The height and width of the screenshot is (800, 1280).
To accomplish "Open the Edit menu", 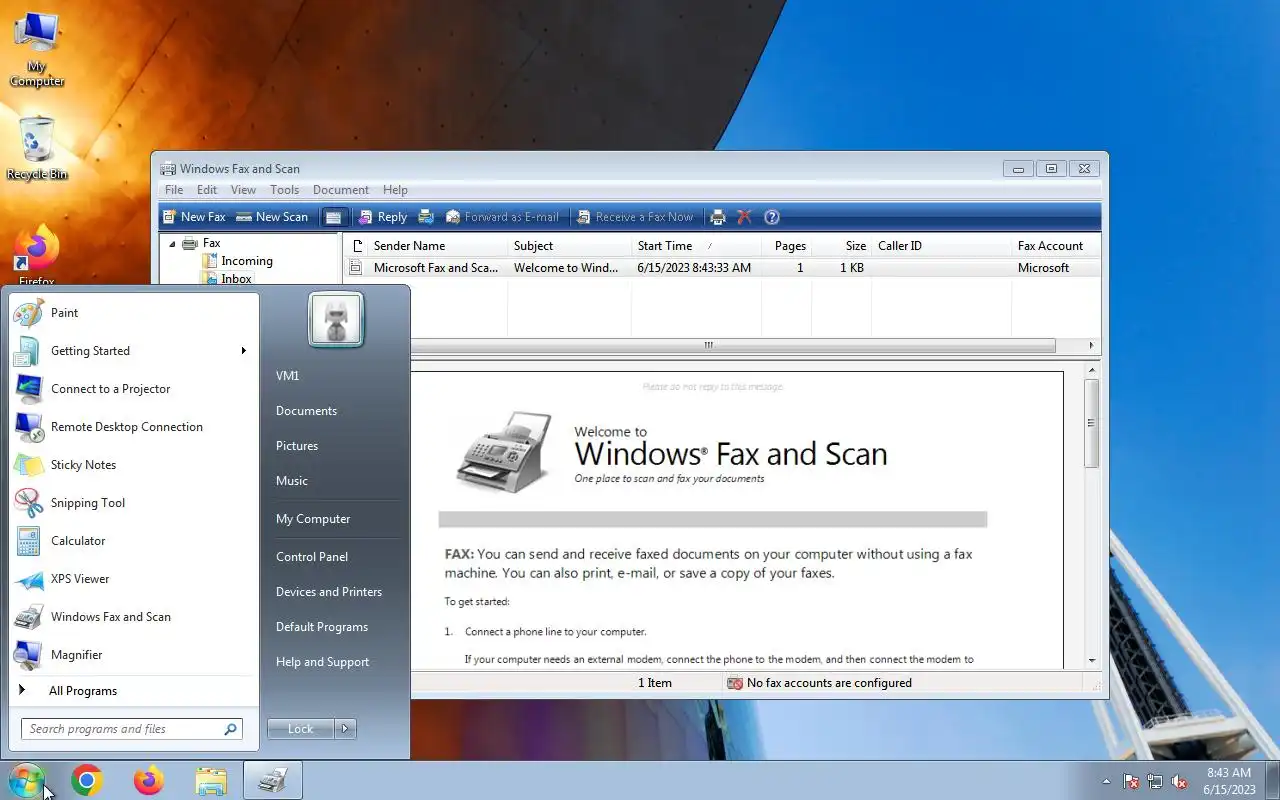I will point(207,190).
